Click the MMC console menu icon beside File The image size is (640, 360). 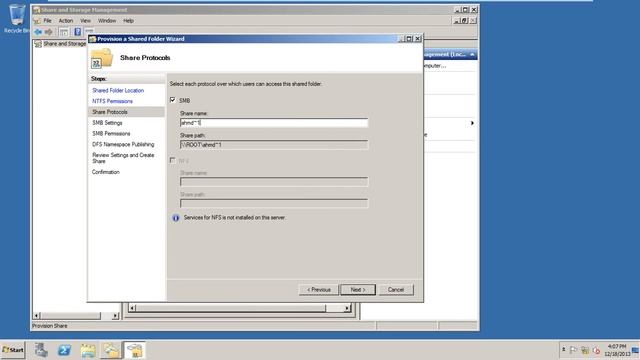coord(37,20)
